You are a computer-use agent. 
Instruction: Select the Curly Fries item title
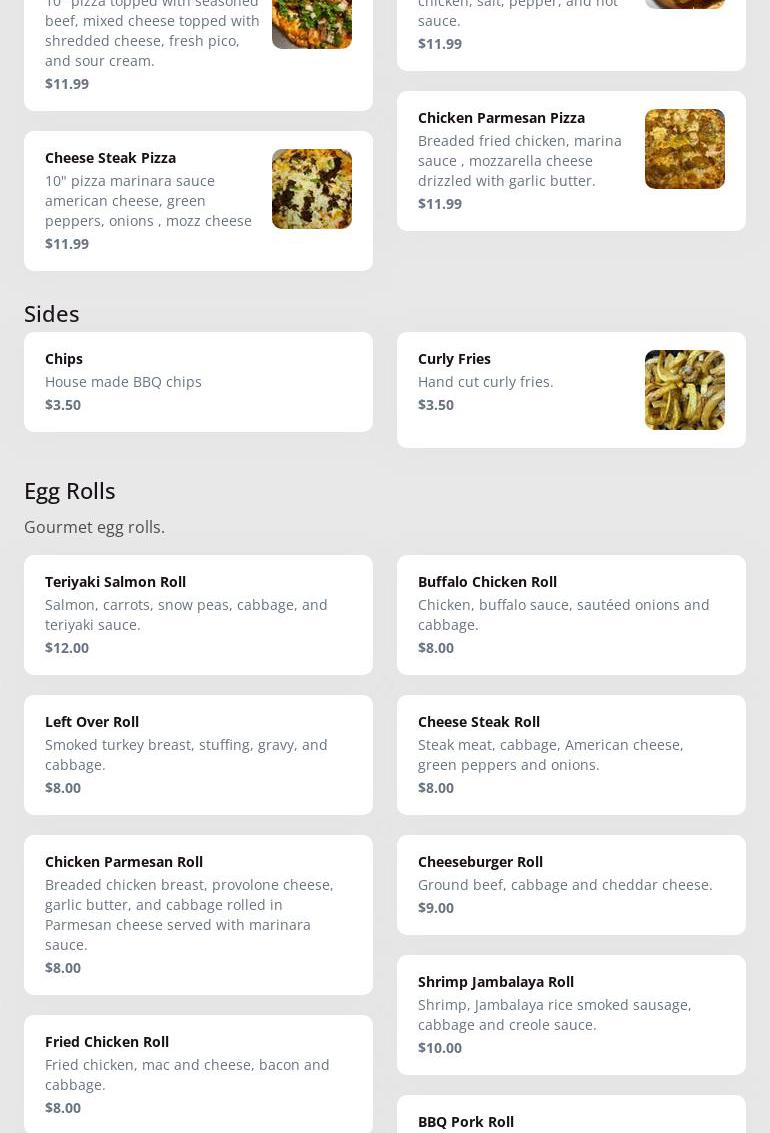[x=454, y=358]
